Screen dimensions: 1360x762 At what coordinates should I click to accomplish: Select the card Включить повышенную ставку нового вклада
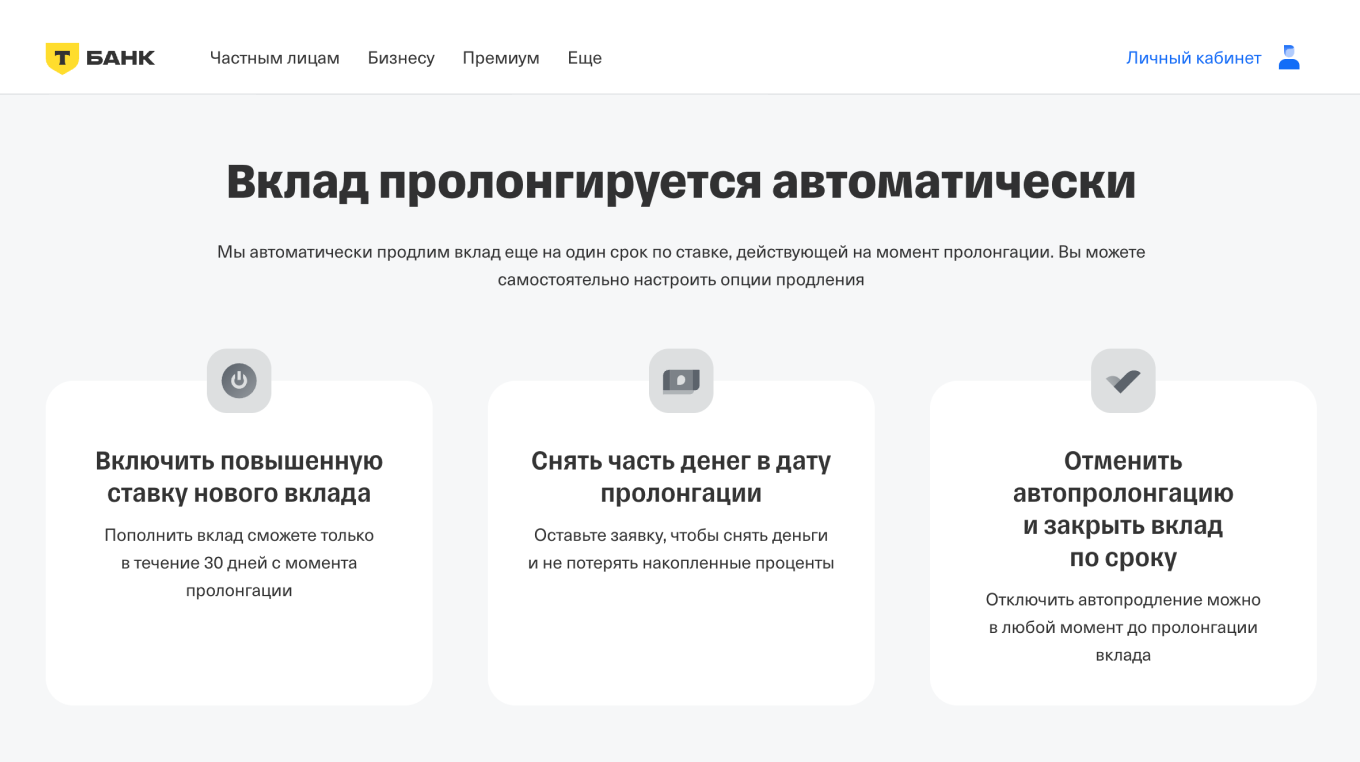239,540
